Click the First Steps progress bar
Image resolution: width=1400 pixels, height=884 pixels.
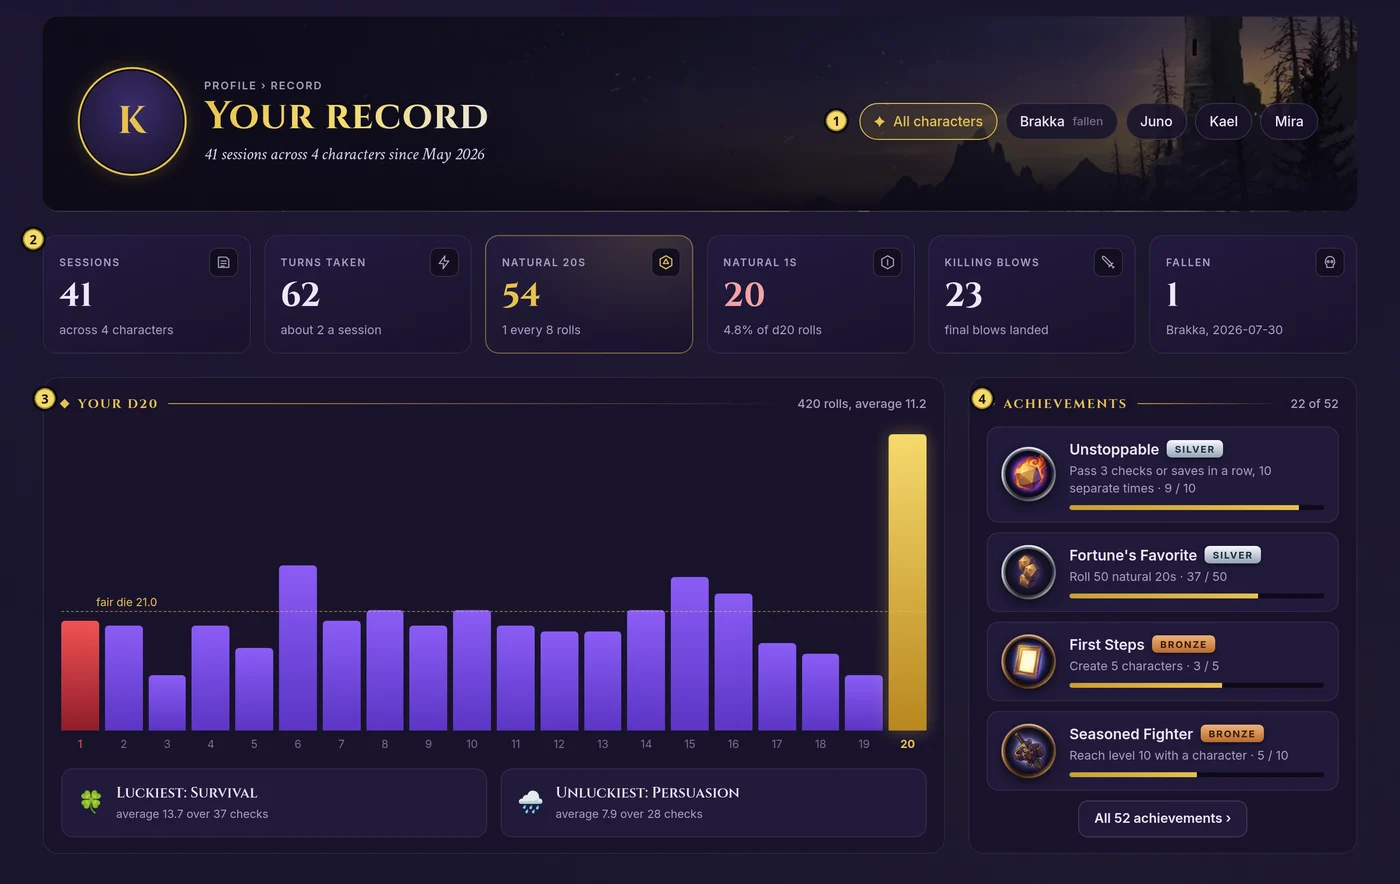click(x=1196, y=686)
